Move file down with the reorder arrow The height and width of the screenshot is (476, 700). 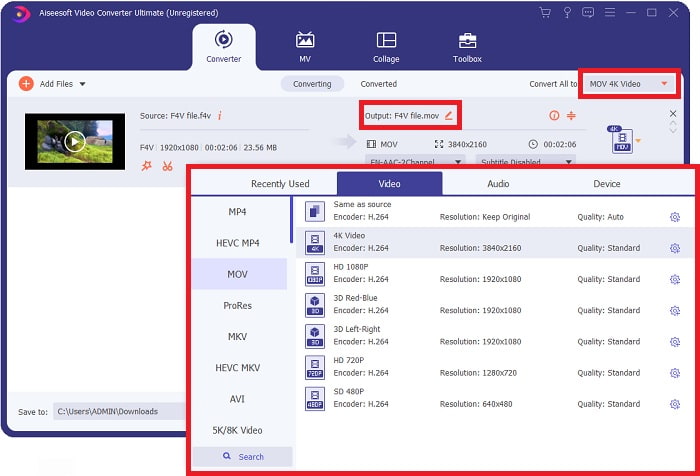[x=673, y=130]
